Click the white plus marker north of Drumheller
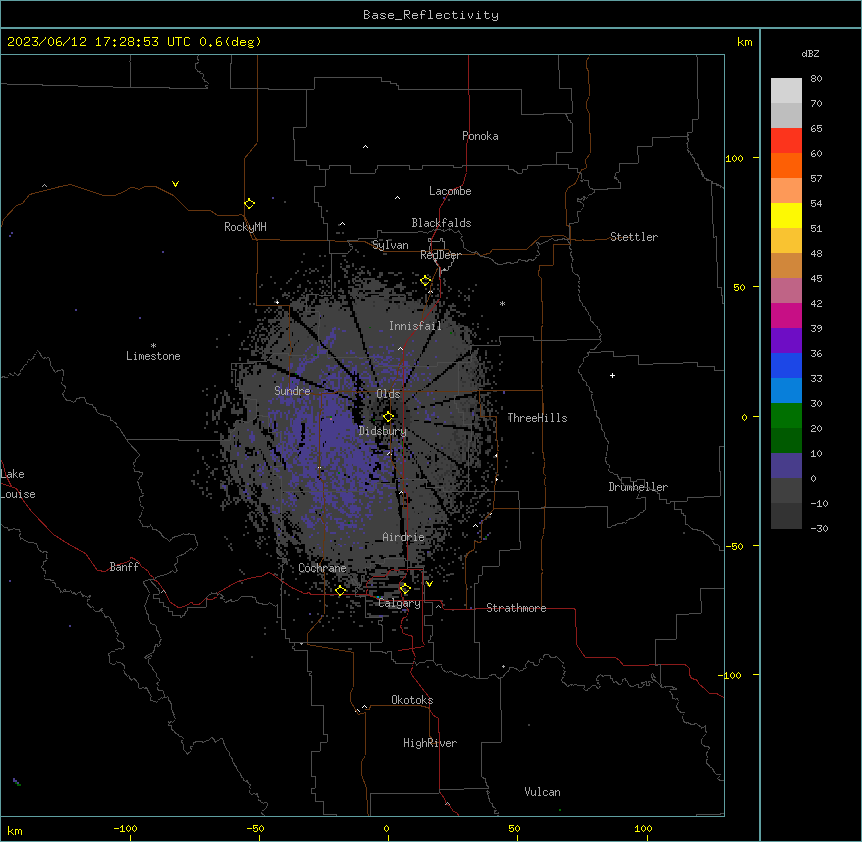 612,375
